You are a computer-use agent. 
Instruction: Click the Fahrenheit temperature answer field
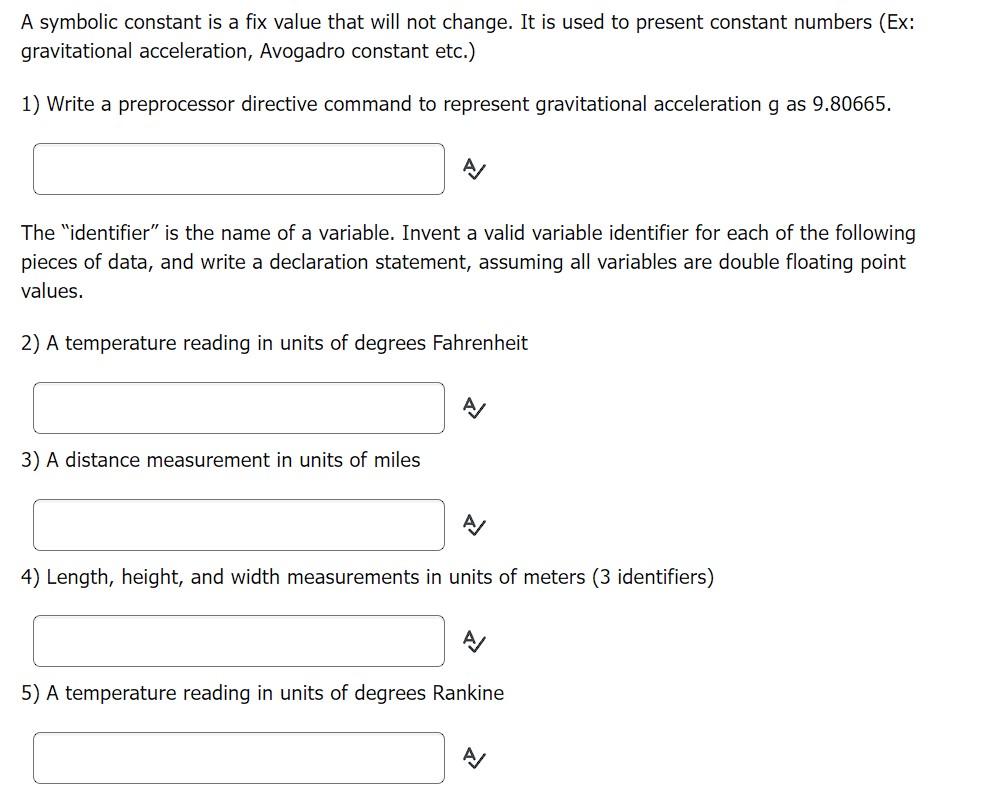pos(239,407)
